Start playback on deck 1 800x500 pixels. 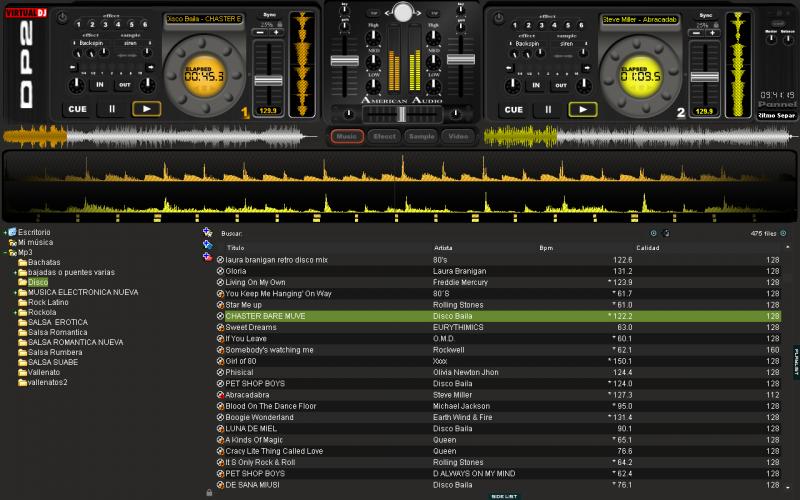[146, 109]
